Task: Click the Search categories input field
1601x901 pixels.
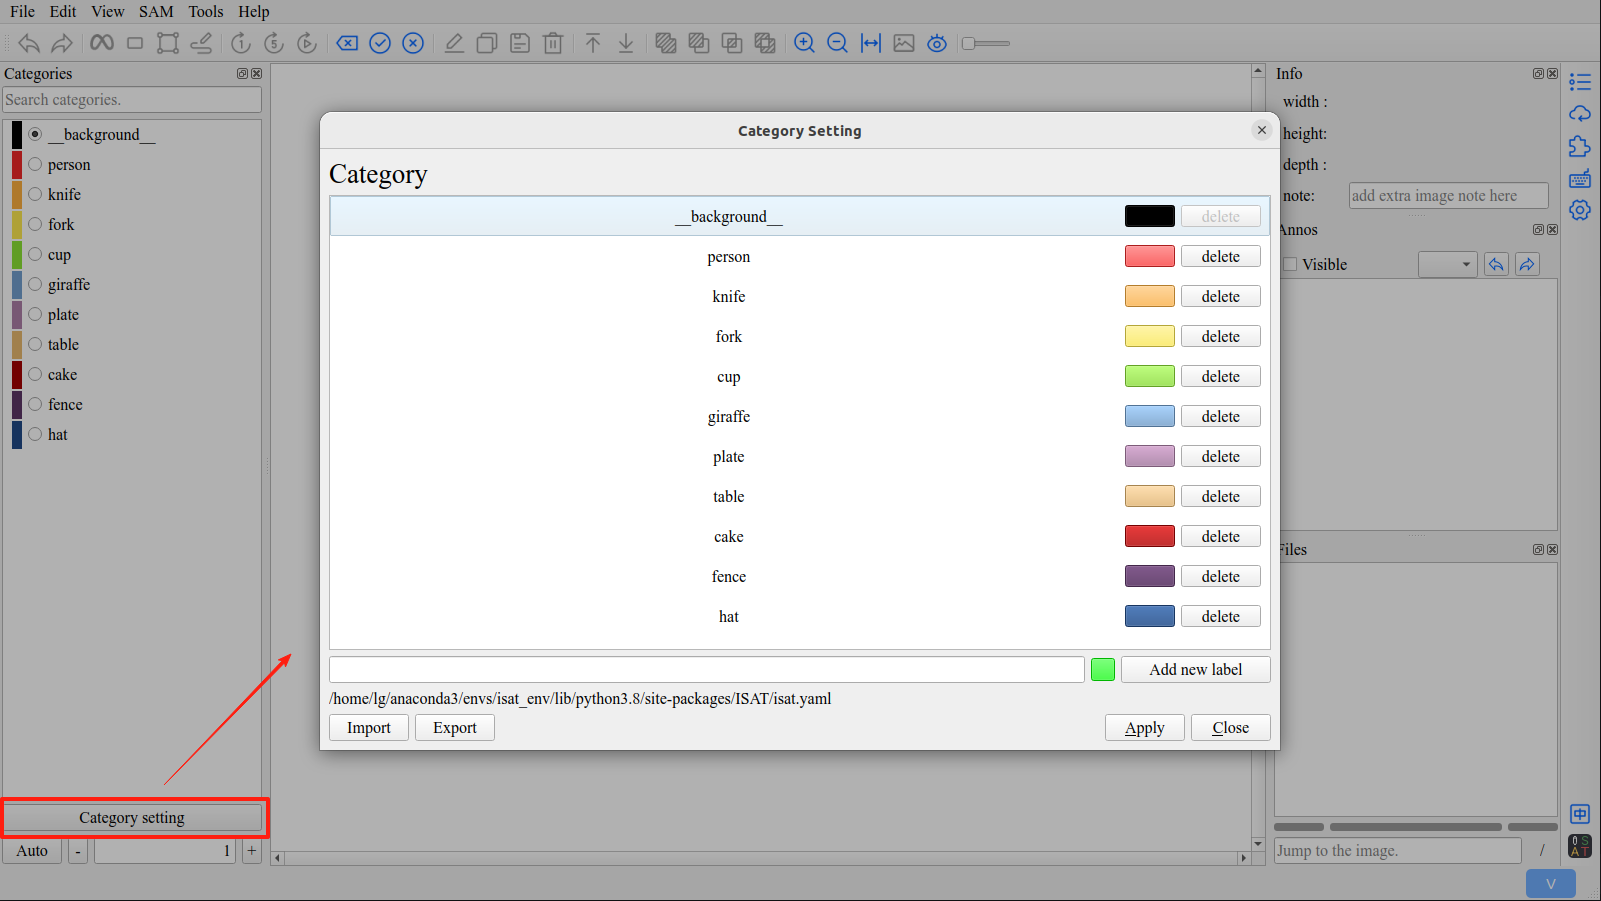Action: 132,99
